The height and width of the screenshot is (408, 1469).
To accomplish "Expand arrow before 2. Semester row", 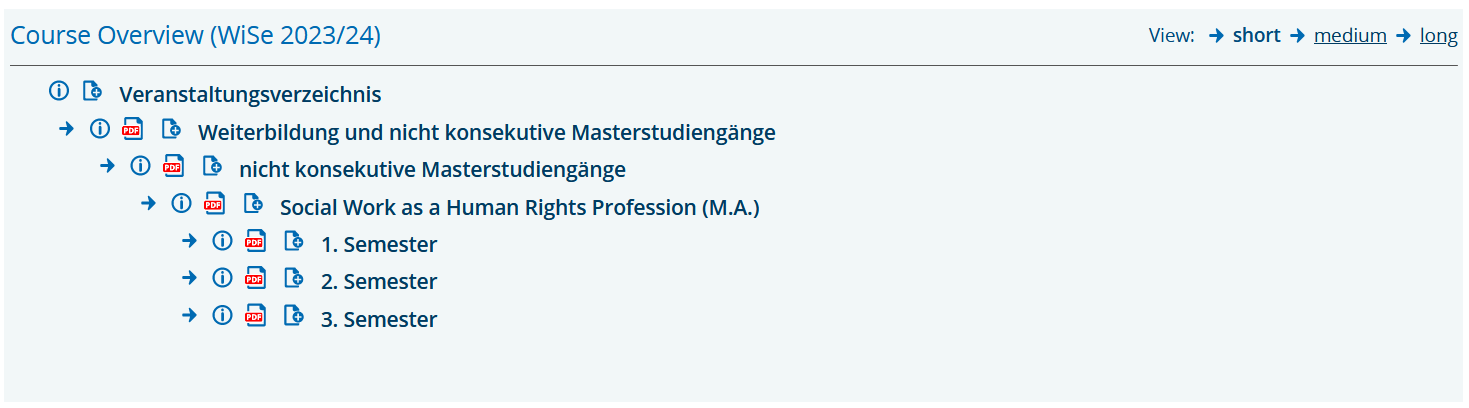I will coord(189,278).
